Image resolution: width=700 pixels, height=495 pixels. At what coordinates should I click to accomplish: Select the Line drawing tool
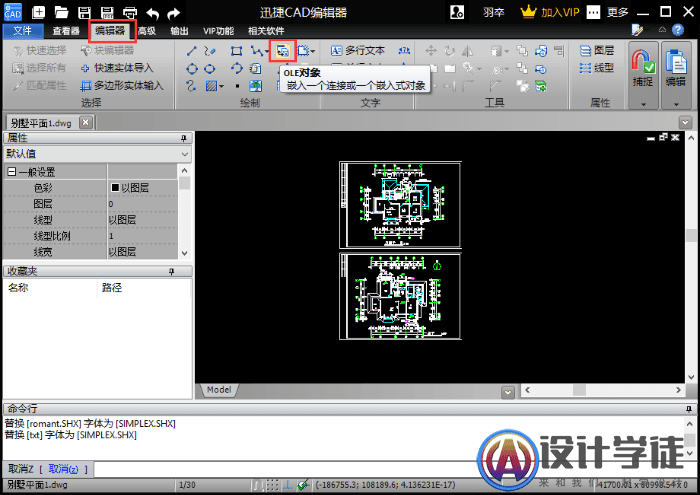point(192,51)
